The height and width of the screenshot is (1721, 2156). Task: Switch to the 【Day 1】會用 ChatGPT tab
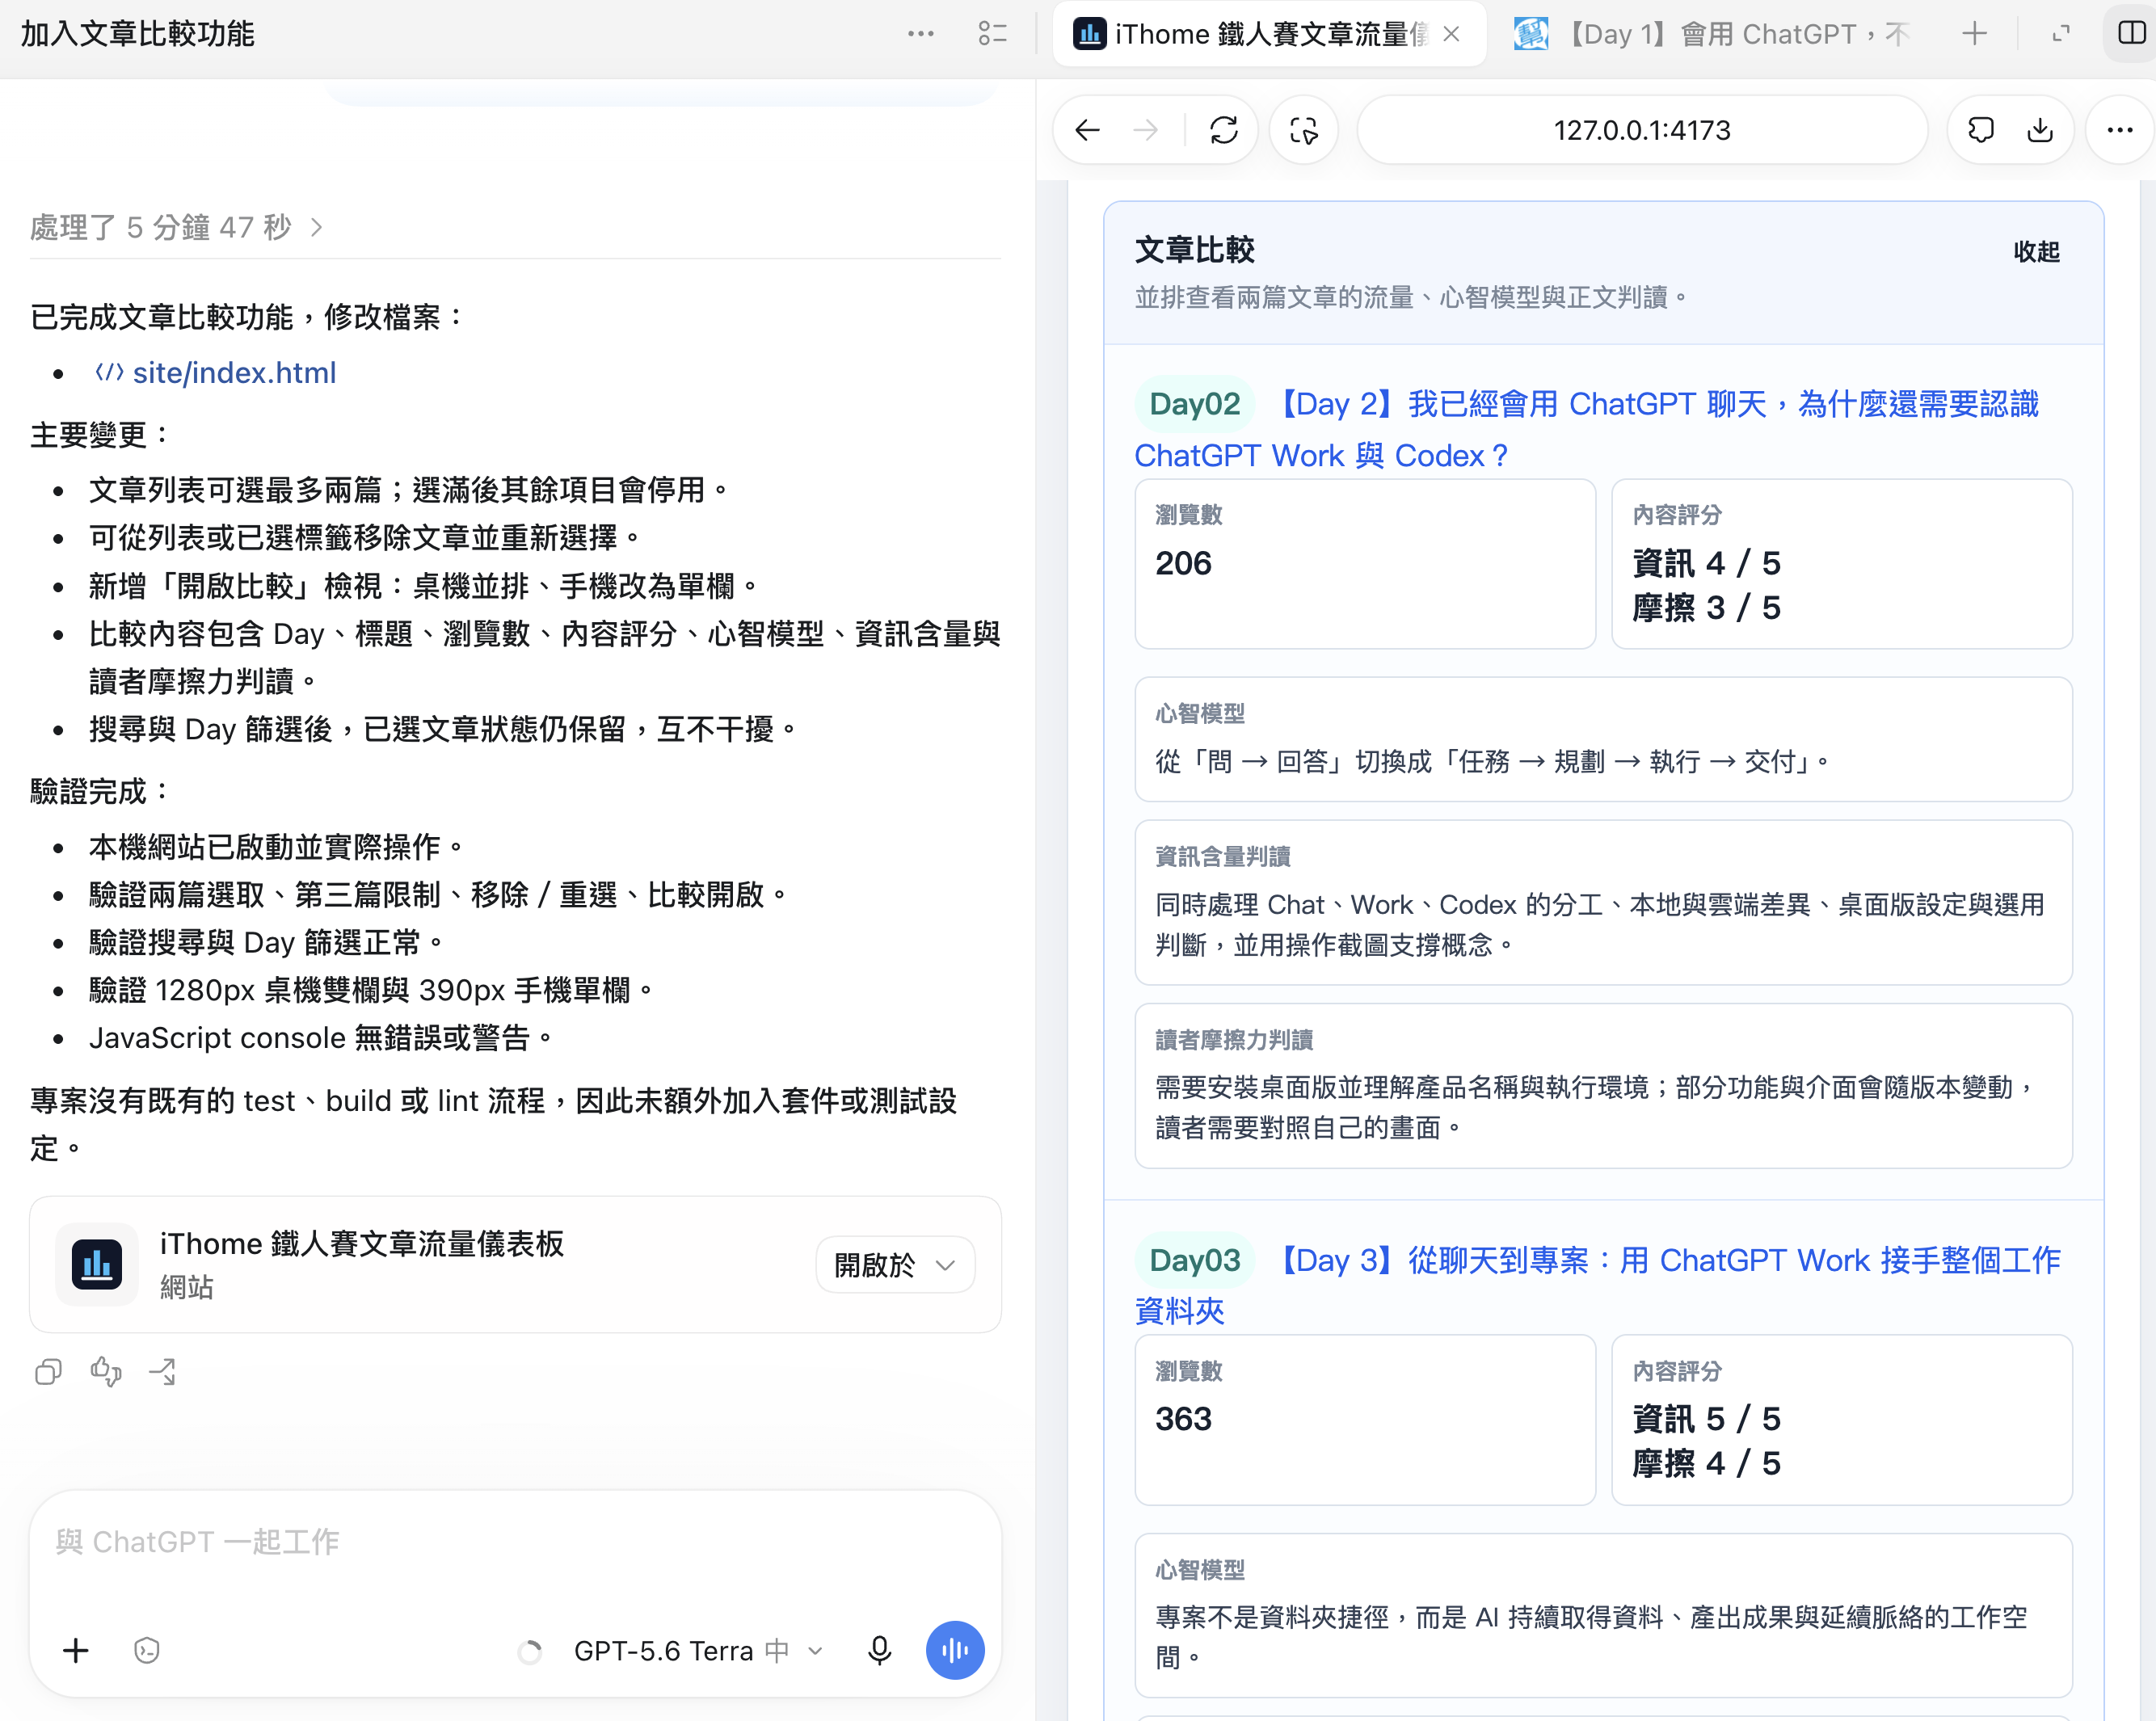point(1712,34)
